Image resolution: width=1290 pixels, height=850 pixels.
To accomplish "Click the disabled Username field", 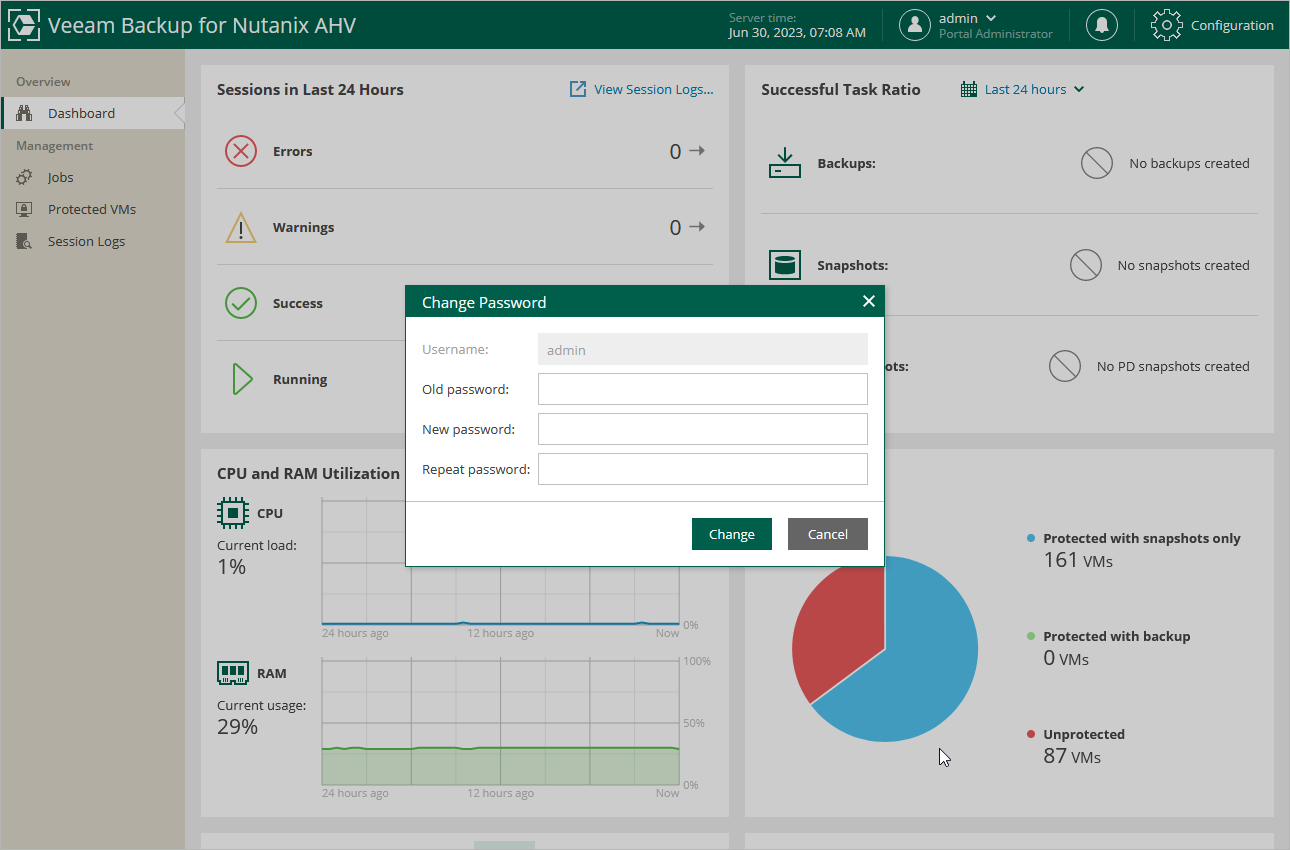I will coord(703,349).
